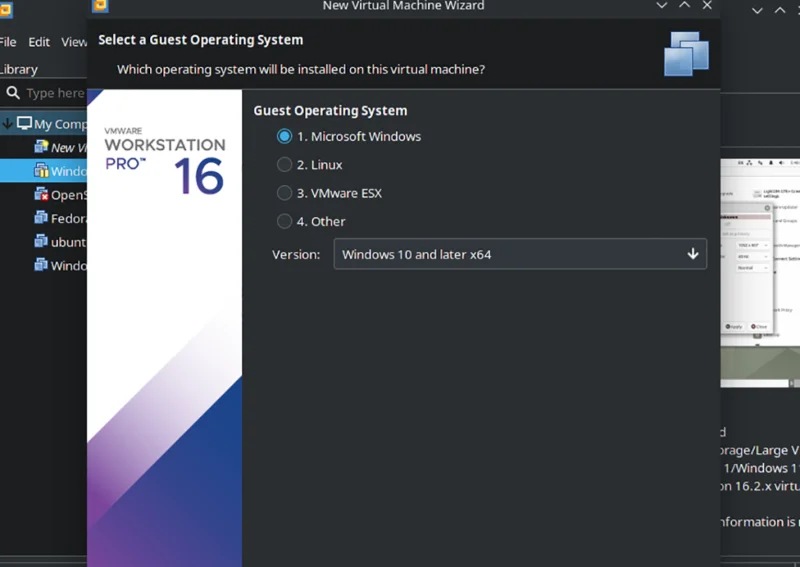This screenshot has width=800, height=567.
Task: Open the Edit menu
Action: coord(39,42)
